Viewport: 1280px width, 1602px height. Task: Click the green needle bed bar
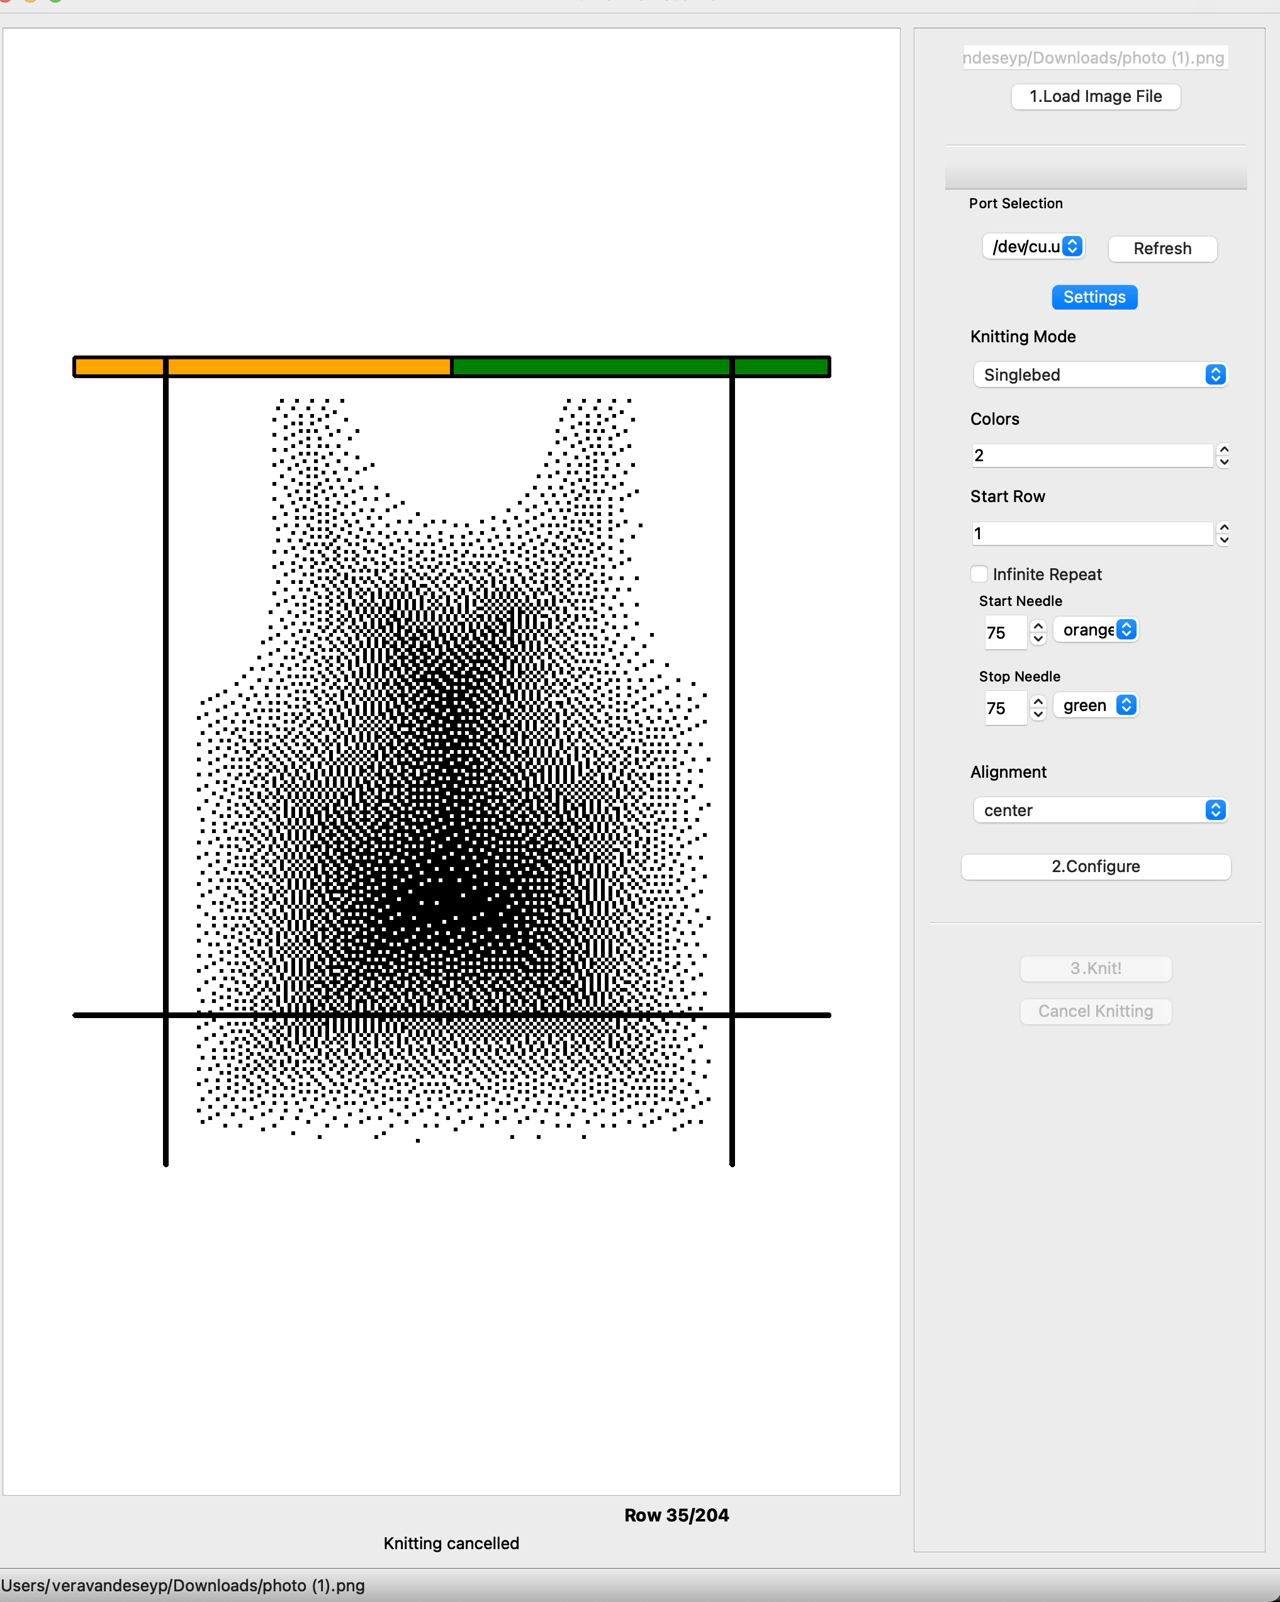640,367
